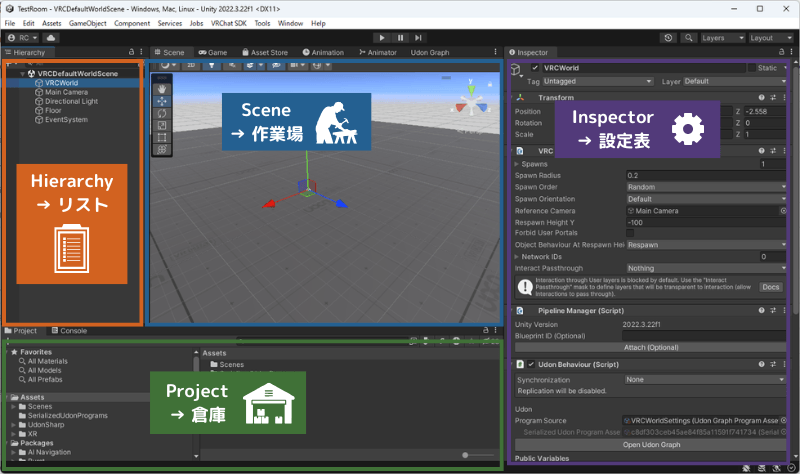Open the VRChat SDK menu

(x=229, y=23)
